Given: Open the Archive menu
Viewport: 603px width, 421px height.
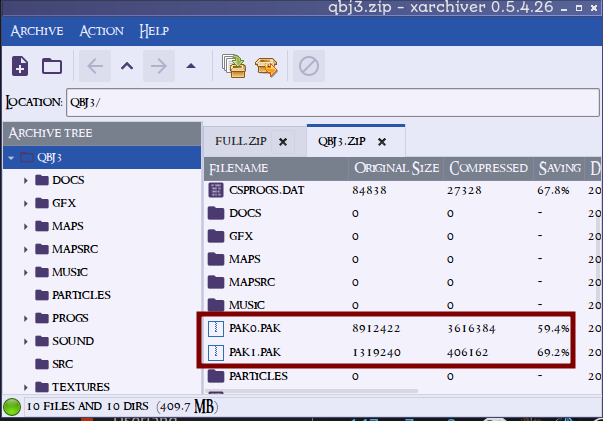Looking at the screenshot, I should click(38, 31).
